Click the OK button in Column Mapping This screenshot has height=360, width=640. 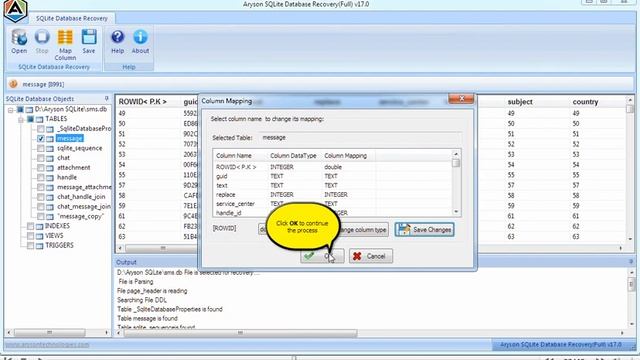pyautogui.click(x=322, y=256)
